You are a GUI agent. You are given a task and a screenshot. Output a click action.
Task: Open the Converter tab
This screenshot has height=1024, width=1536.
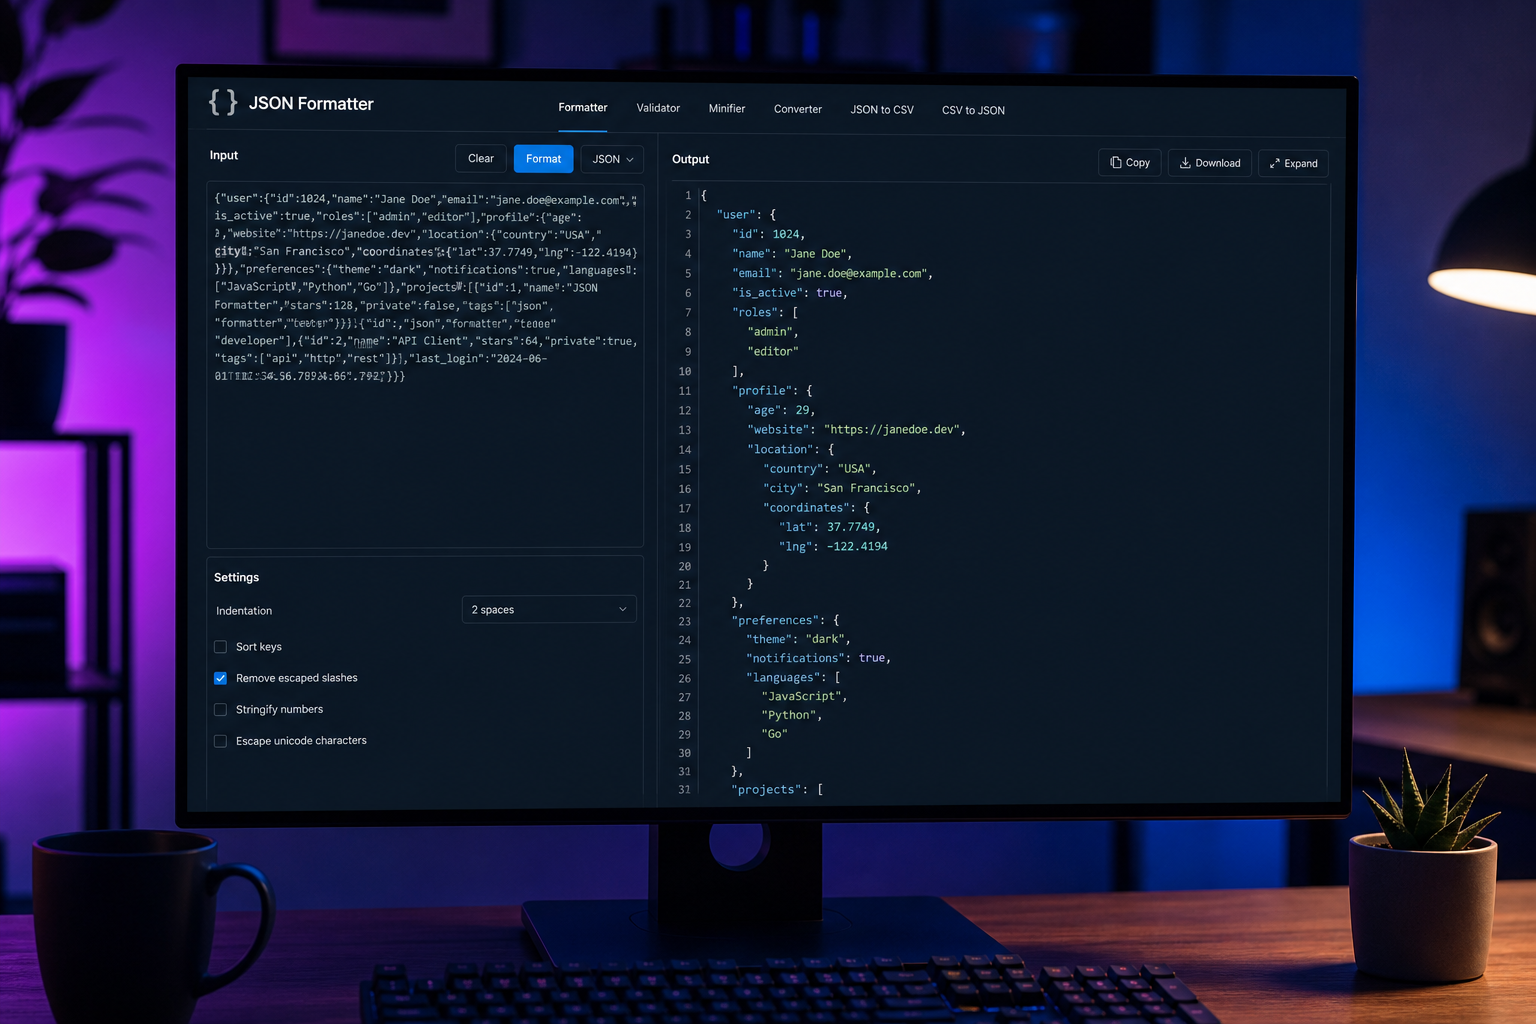point(798,109)
